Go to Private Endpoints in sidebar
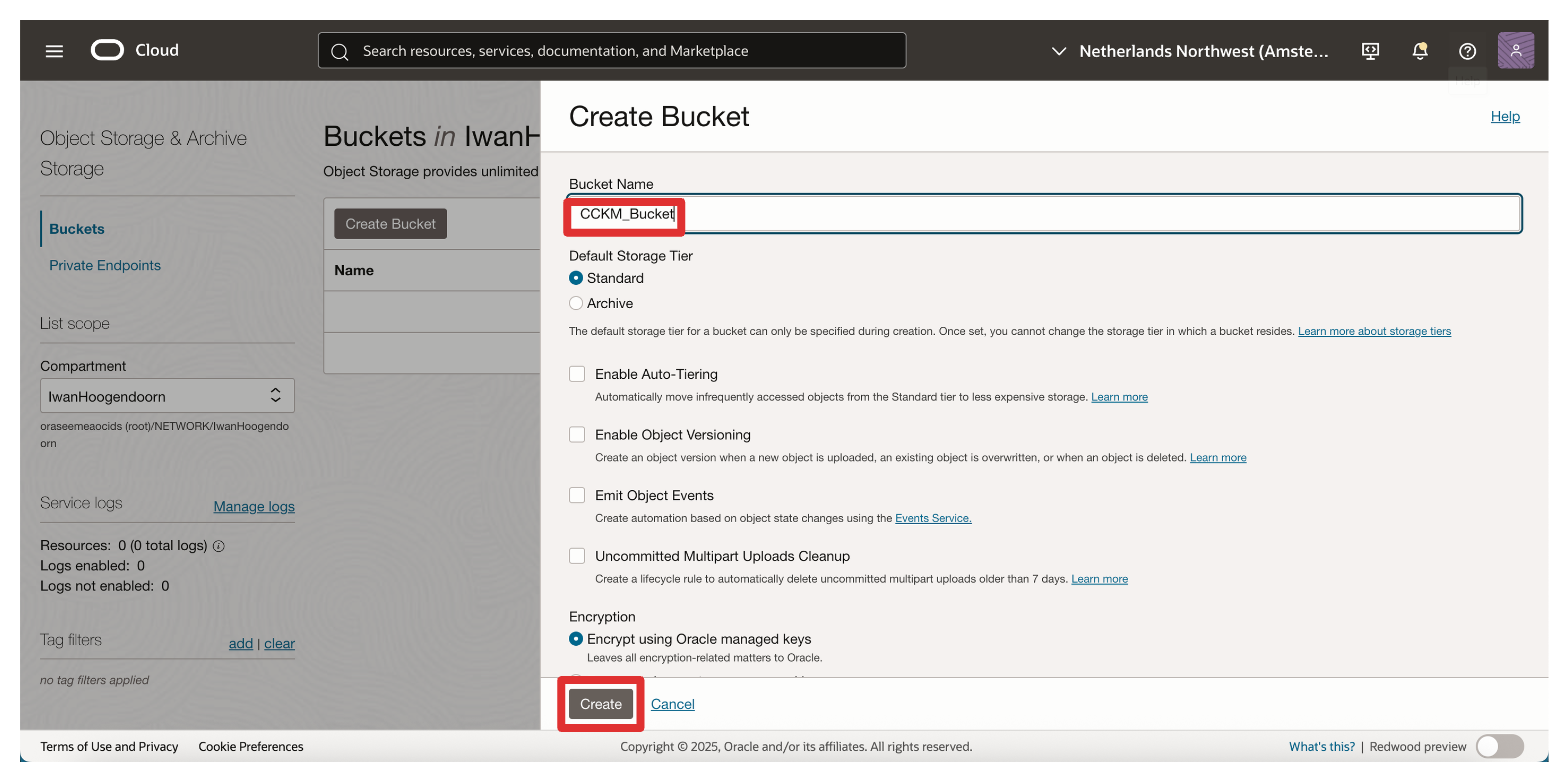The width and height of the screenshot is (1568, 782). tap(105, 265)
